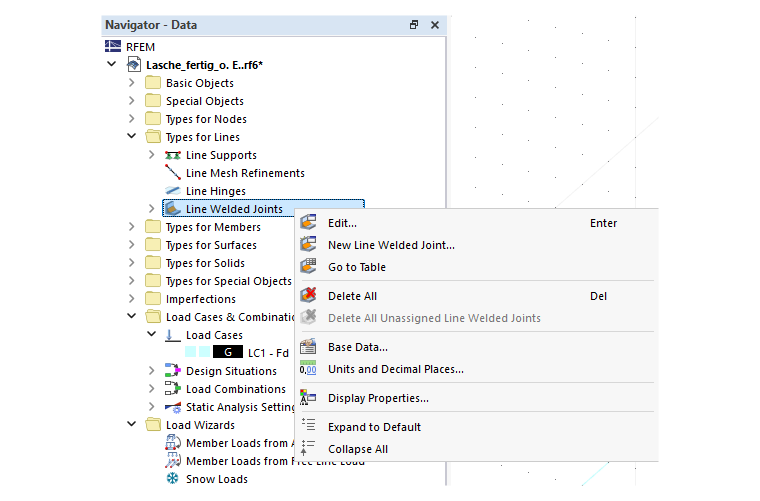Click the Member Loads from Area Load icon

(x=173, y=442)
